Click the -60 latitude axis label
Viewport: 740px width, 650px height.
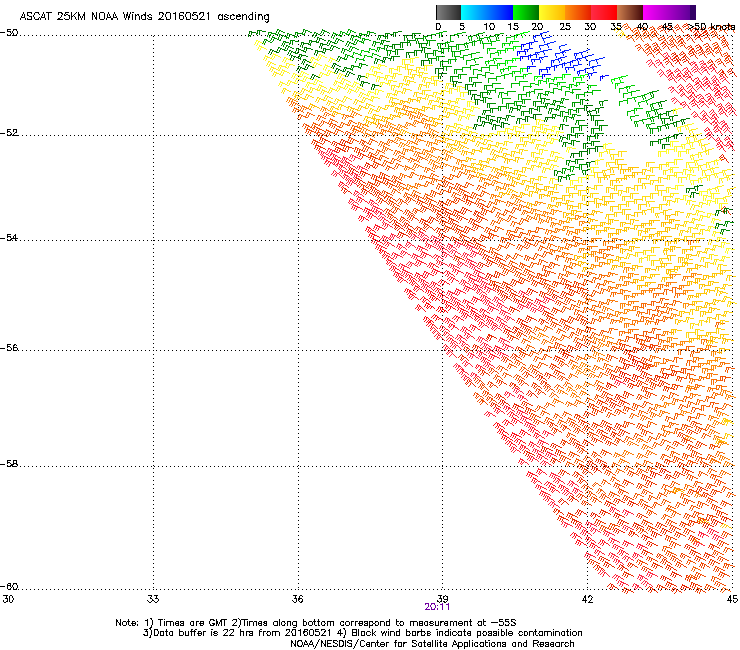tap(9, 587)
